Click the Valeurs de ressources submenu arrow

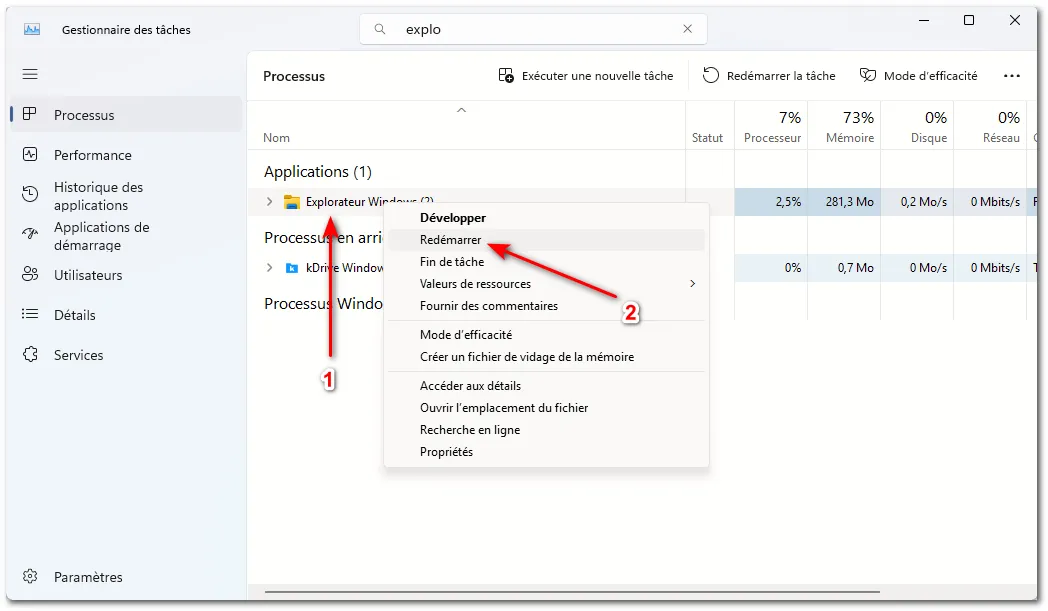tap(692, 283)
